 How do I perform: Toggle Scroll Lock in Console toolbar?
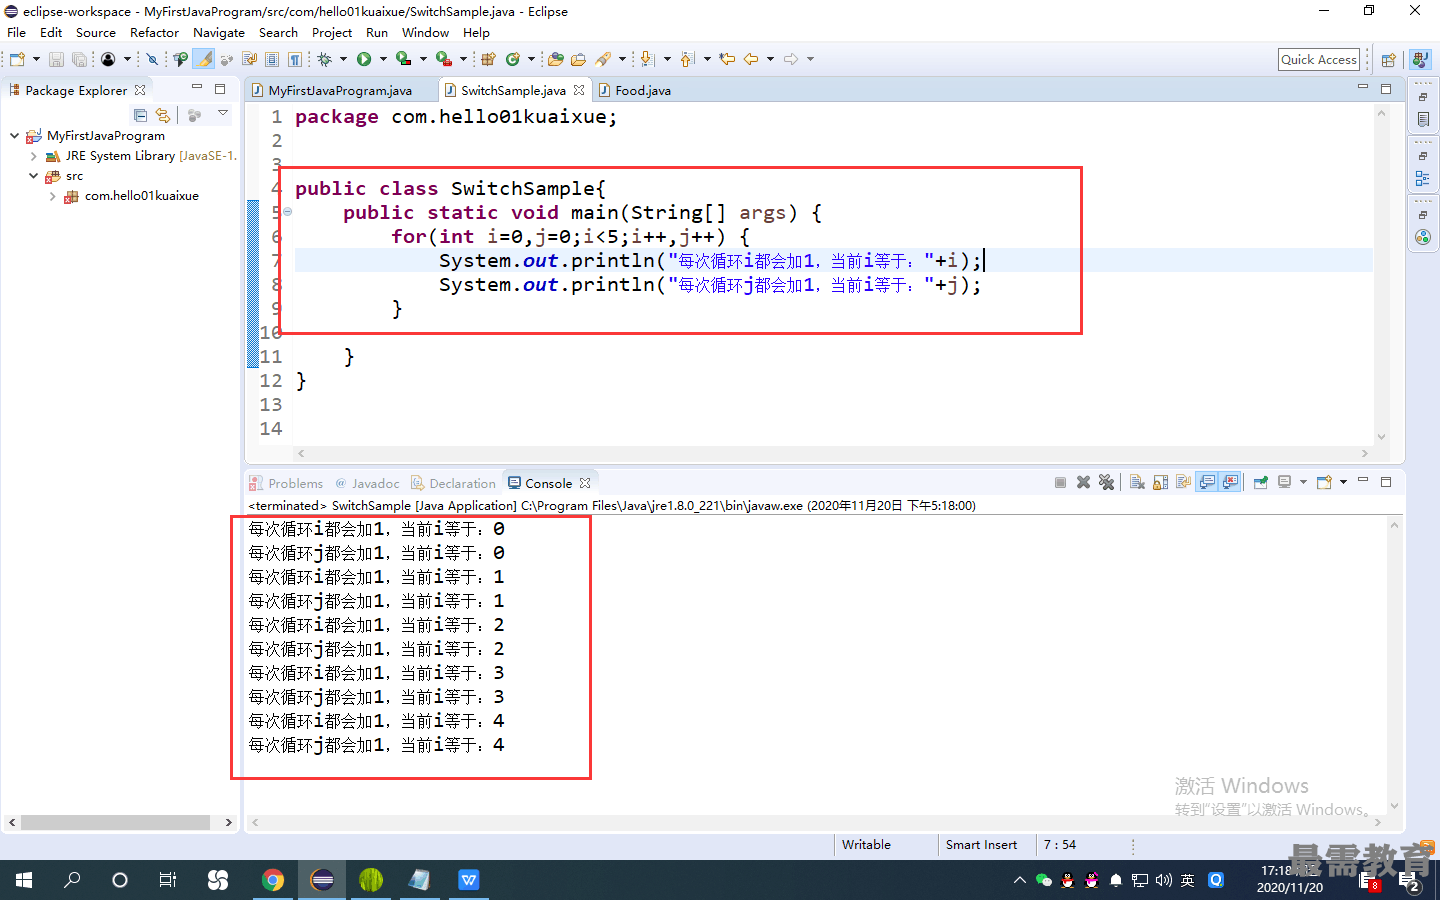coord(1160,482)
